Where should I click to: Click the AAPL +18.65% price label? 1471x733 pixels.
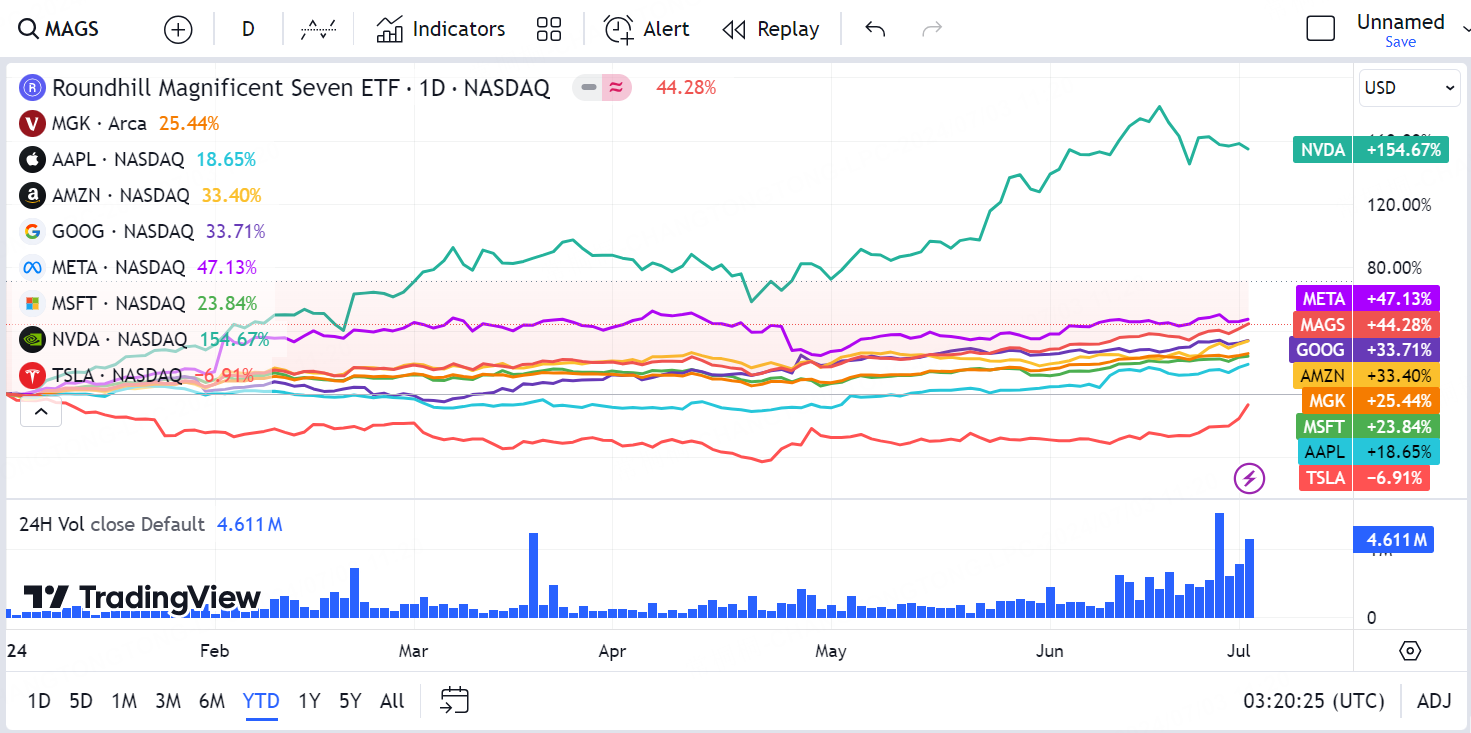coord(1369,452)
